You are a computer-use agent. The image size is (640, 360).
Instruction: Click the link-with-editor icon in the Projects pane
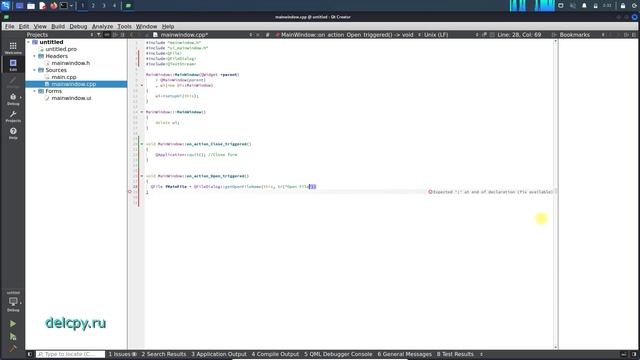pyautogui.click(x=107, y=35)
